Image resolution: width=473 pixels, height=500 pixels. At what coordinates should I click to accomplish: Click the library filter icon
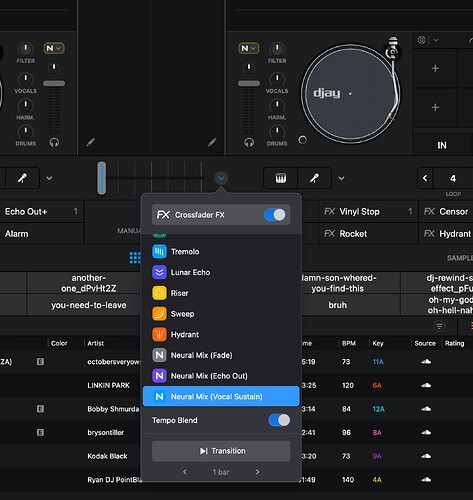coord(439,326)
